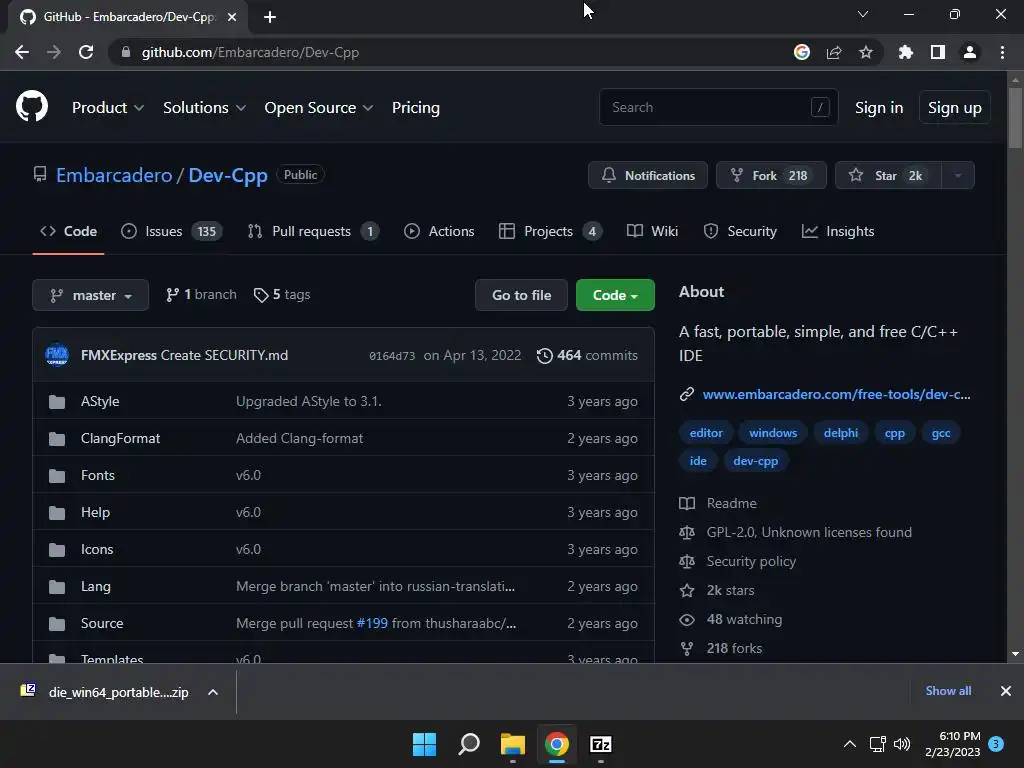Click the AStyle folder icon
Image resolution: width=1024 pixels, height=768 pixels.
click(57, 401)
